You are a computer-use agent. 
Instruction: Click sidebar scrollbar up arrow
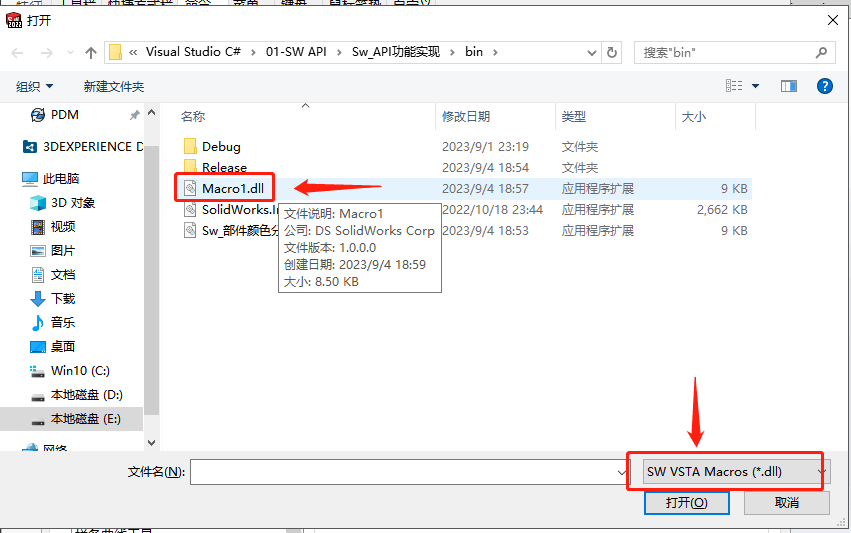tap(151, 112)
